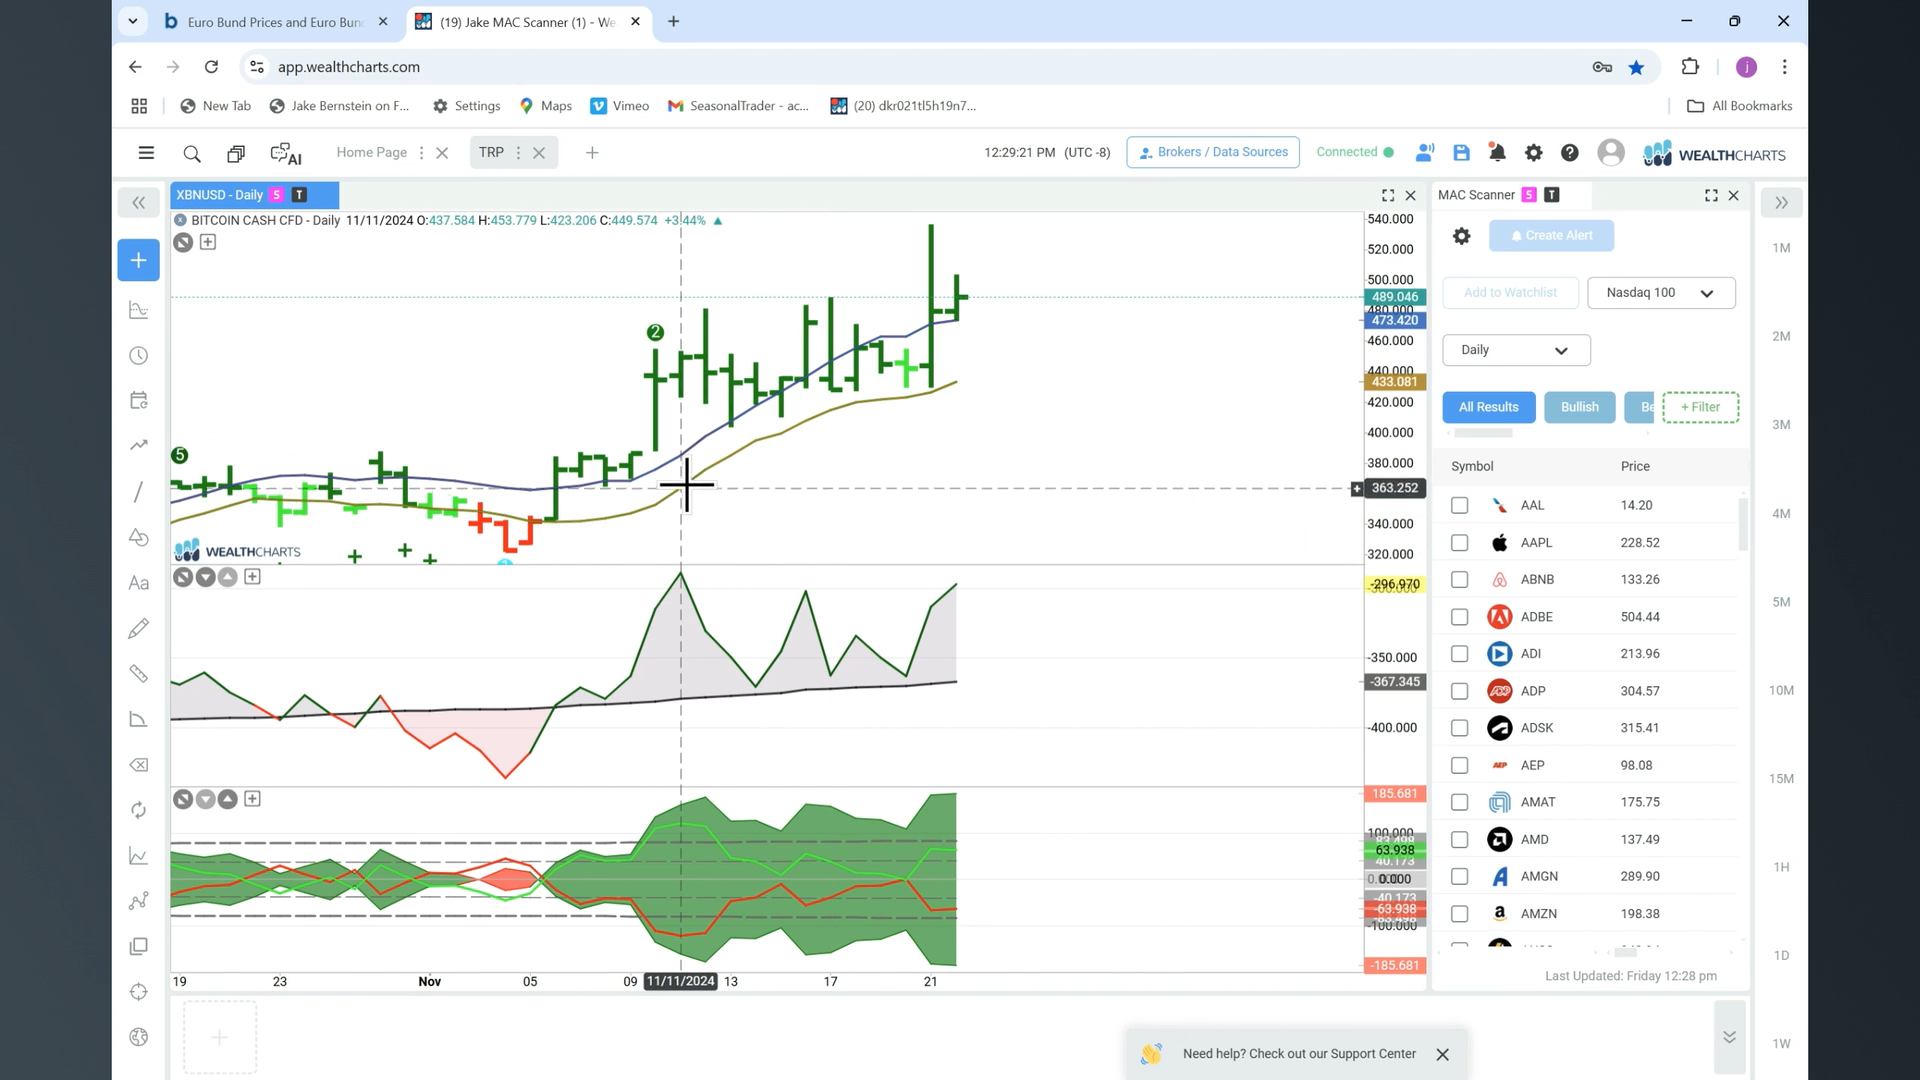Maximize the XBNUSD chart panel
This screenshot has height=1080, width=1920.
(1388, 195)
